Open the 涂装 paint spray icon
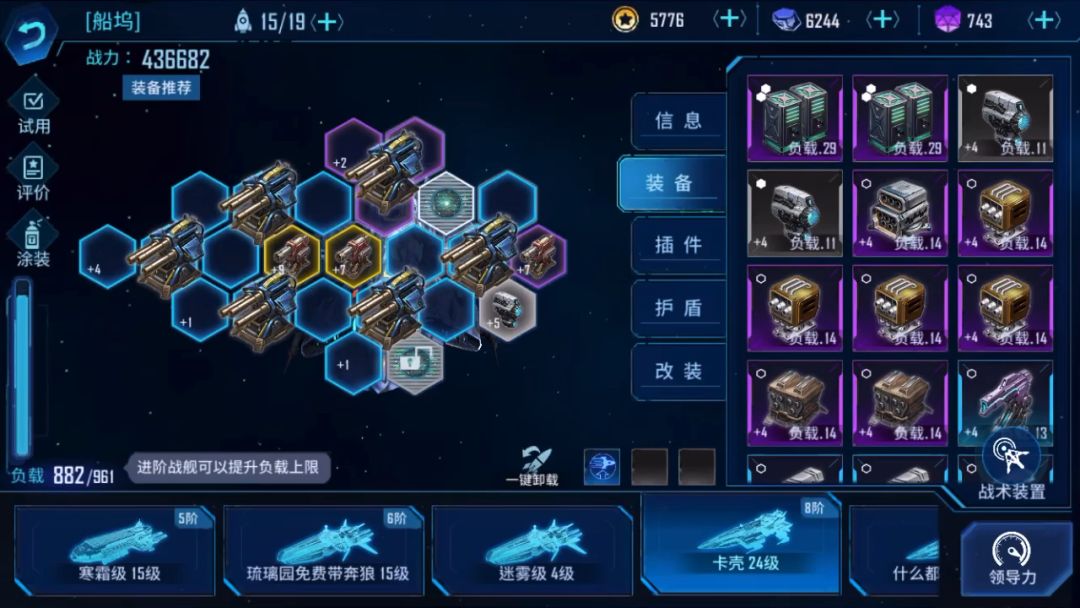The height and width of the screenshot is (608, 1080). click(33, 242)
